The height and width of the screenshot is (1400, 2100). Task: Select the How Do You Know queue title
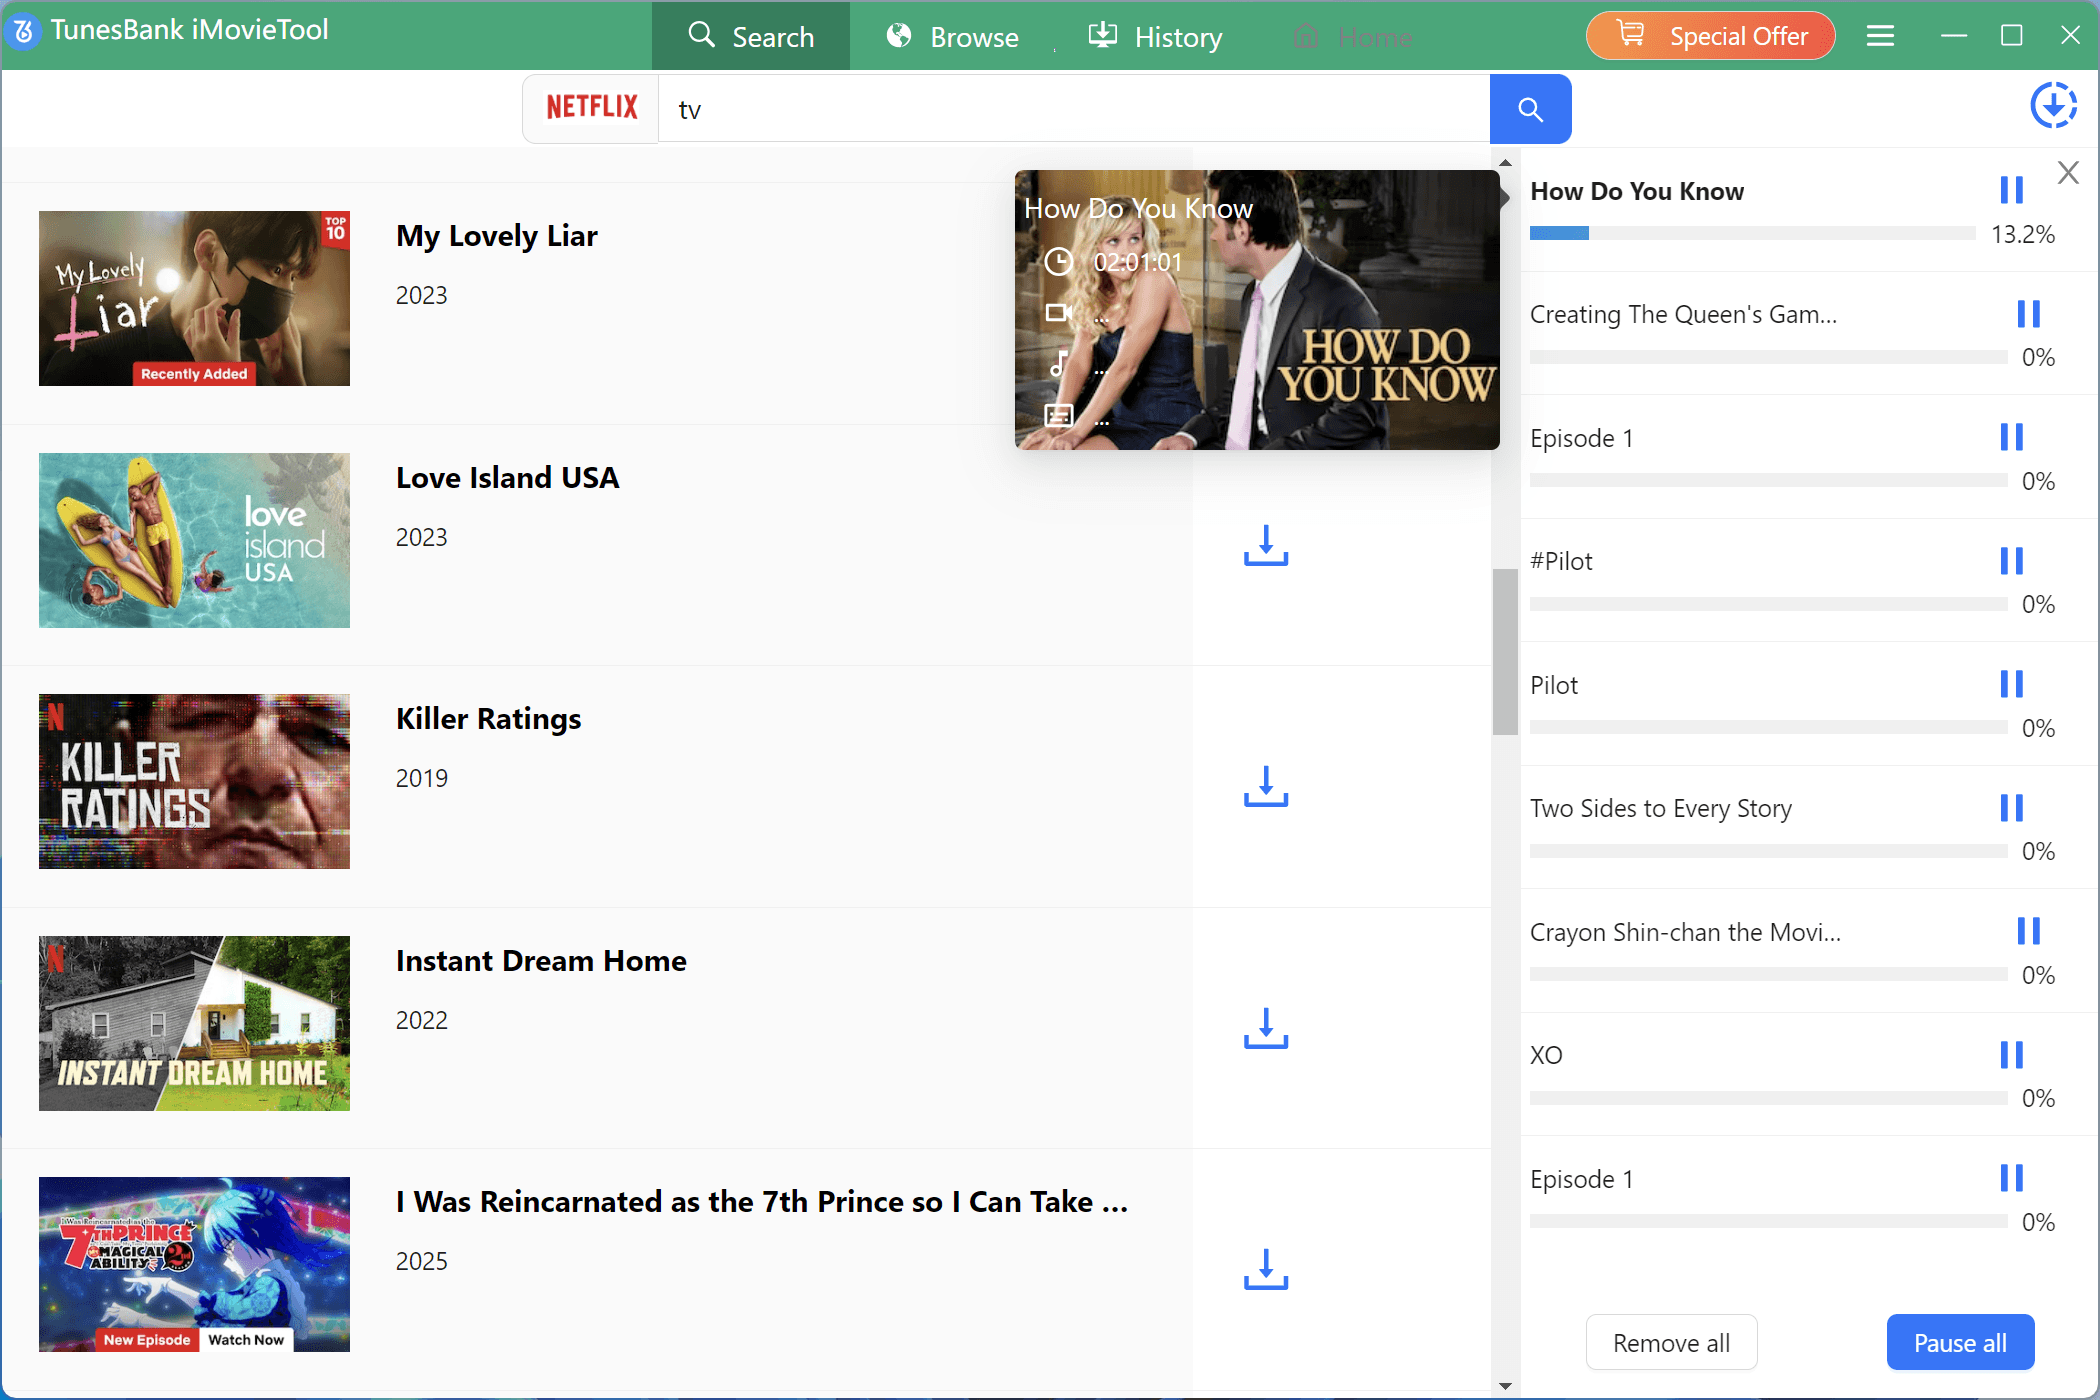(1636, 191)
